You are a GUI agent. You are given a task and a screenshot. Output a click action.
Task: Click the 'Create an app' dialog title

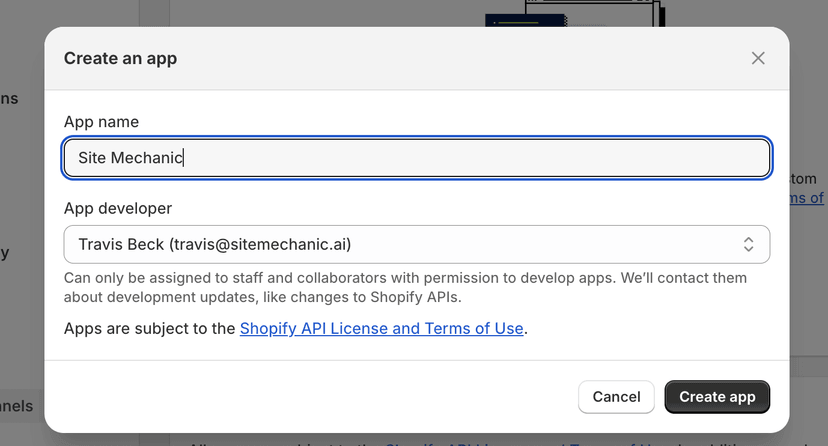pyautogui.click(x=120, y=58)
